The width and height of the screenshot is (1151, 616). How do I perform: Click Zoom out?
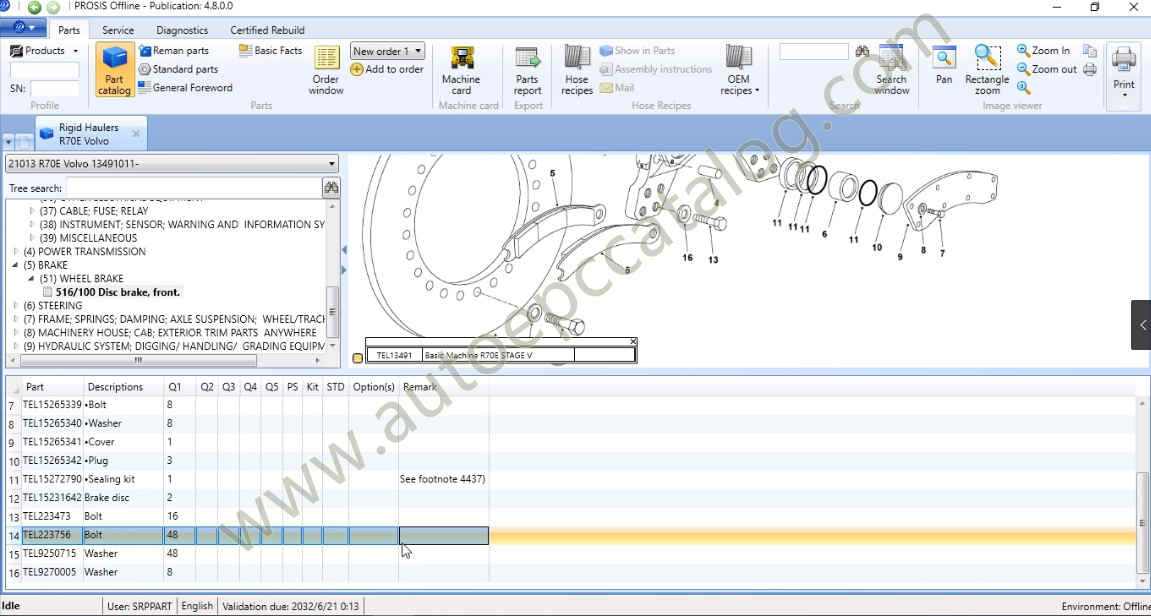[1047, 69]
